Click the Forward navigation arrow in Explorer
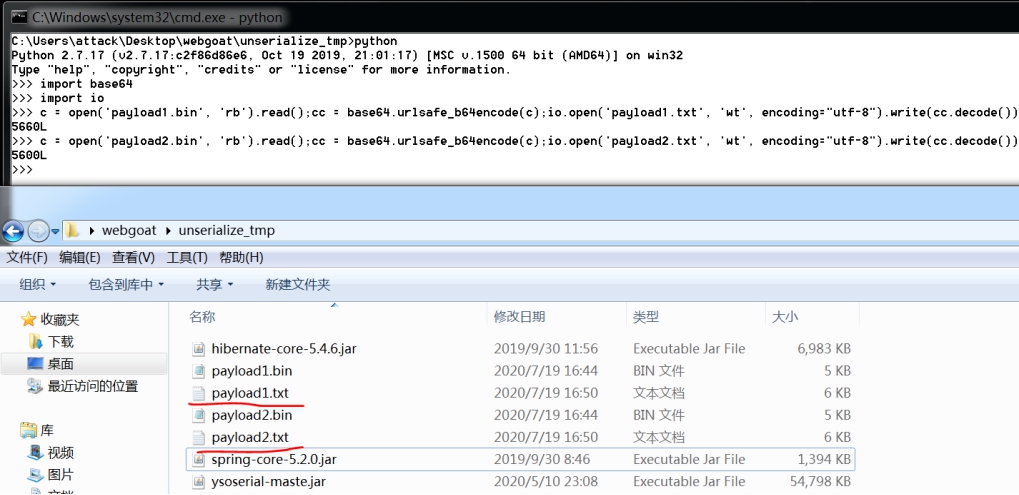Screen dimensions: 1019x495 click(38, 231)
